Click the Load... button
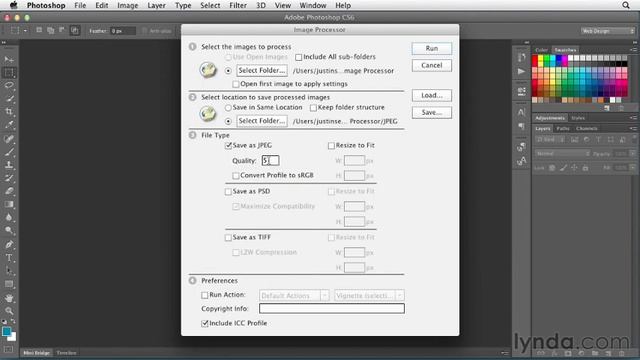Viewport: 640px width, 360px height. click(431, 96)
